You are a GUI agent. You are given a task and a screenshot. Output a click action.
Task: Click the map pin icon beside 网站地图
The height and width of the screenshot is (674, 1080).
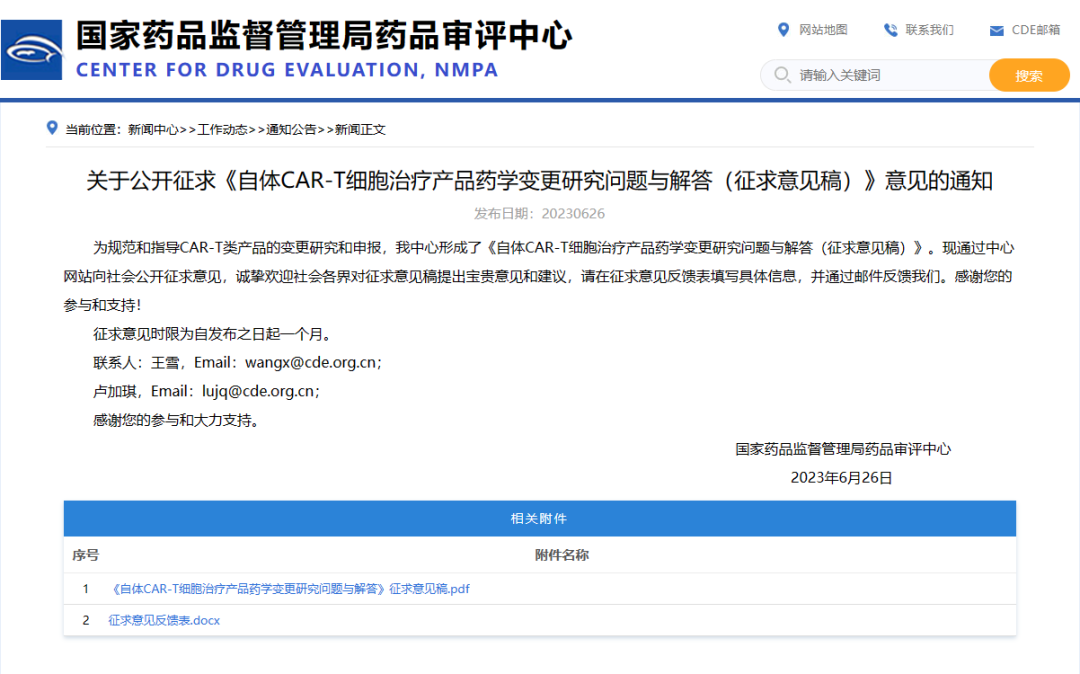pyautogui.click(x=784, y=30)
